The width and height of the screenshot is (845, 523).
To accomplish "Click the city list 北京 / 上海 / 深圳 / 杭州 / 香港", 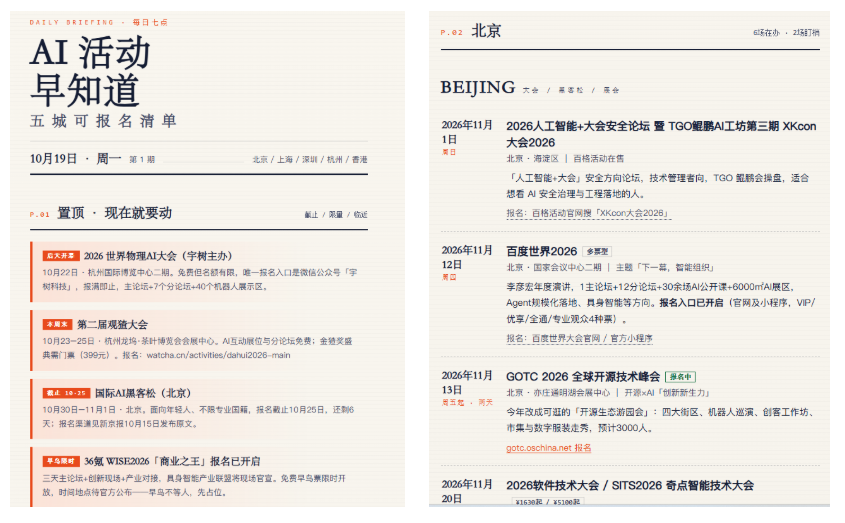I will (310, 160).
